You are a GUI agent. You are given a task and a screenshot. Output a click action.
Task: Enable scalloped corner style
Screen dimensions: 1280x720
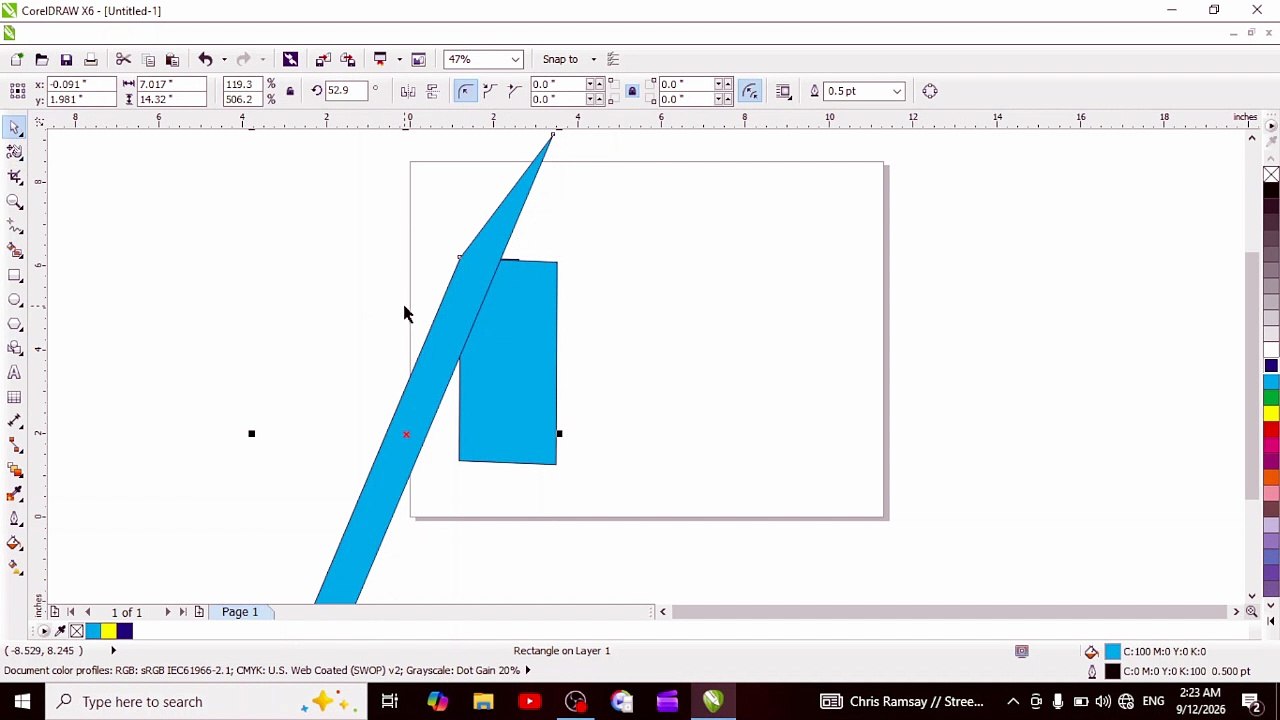click(x=490, y=92)
